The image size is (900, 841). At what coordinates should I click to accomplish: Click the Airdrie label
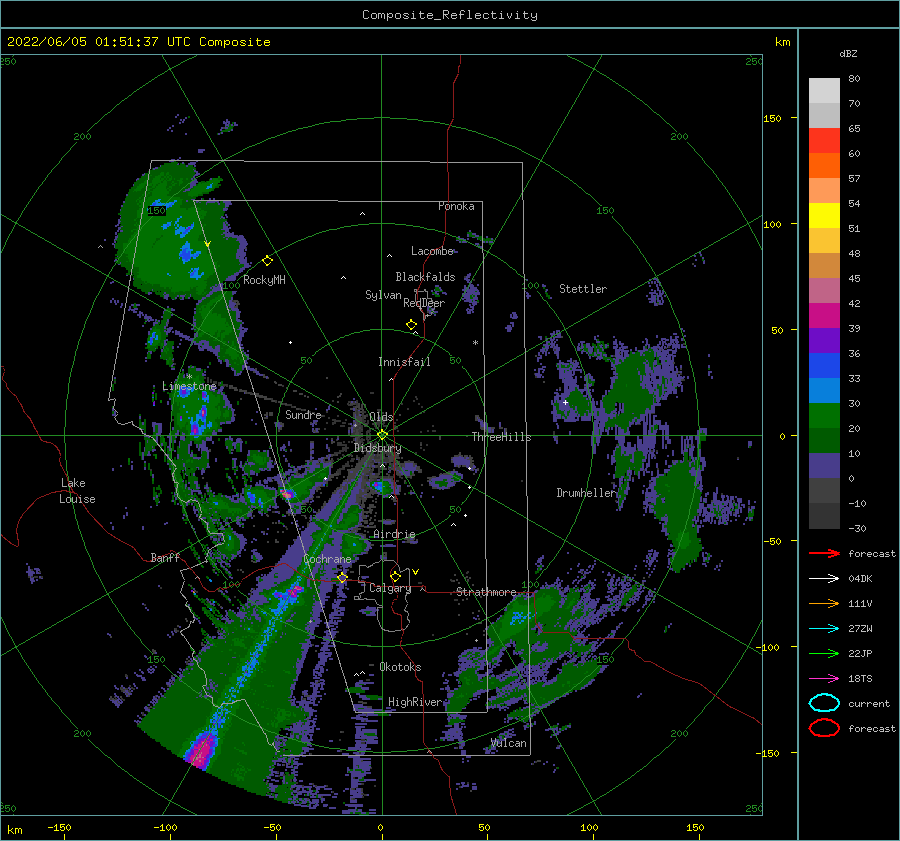click(x=394, y=534)
